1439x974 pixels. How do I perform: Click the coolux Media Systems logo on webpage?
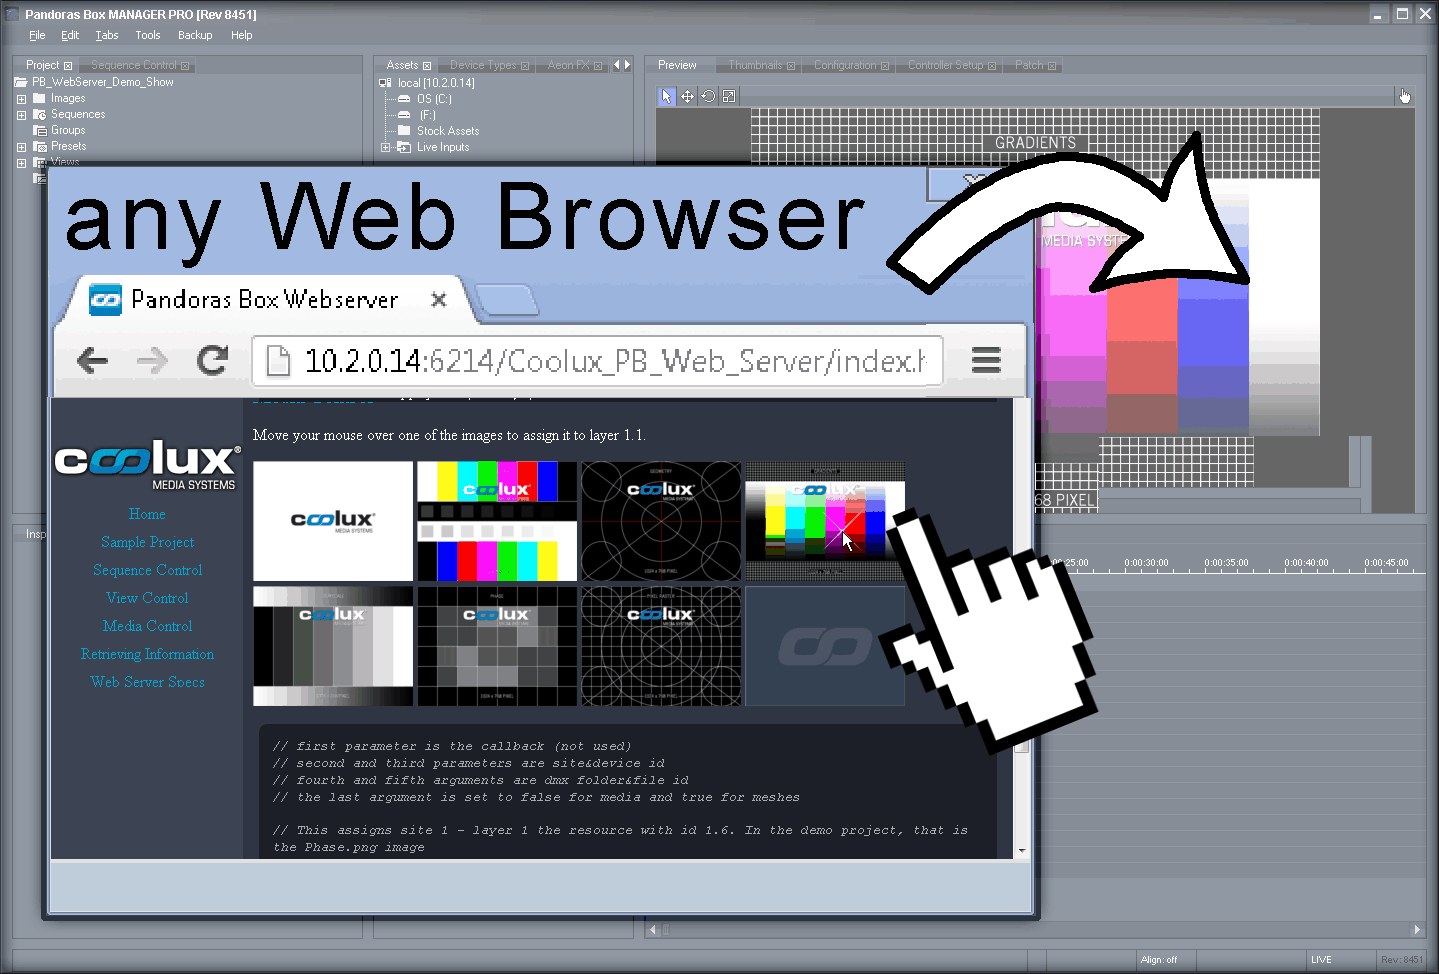[x=147, y=465]
